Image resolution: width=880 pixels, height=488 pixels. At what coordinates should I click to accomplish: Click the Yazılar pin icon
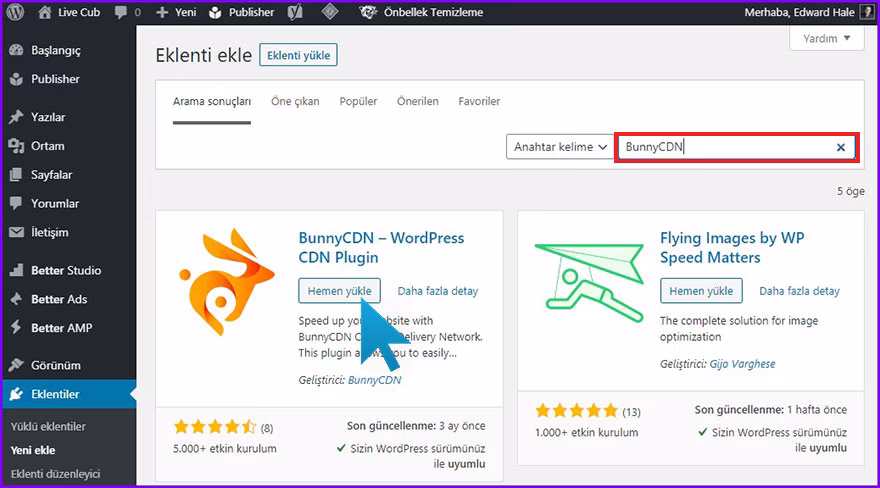coord(16,117)
